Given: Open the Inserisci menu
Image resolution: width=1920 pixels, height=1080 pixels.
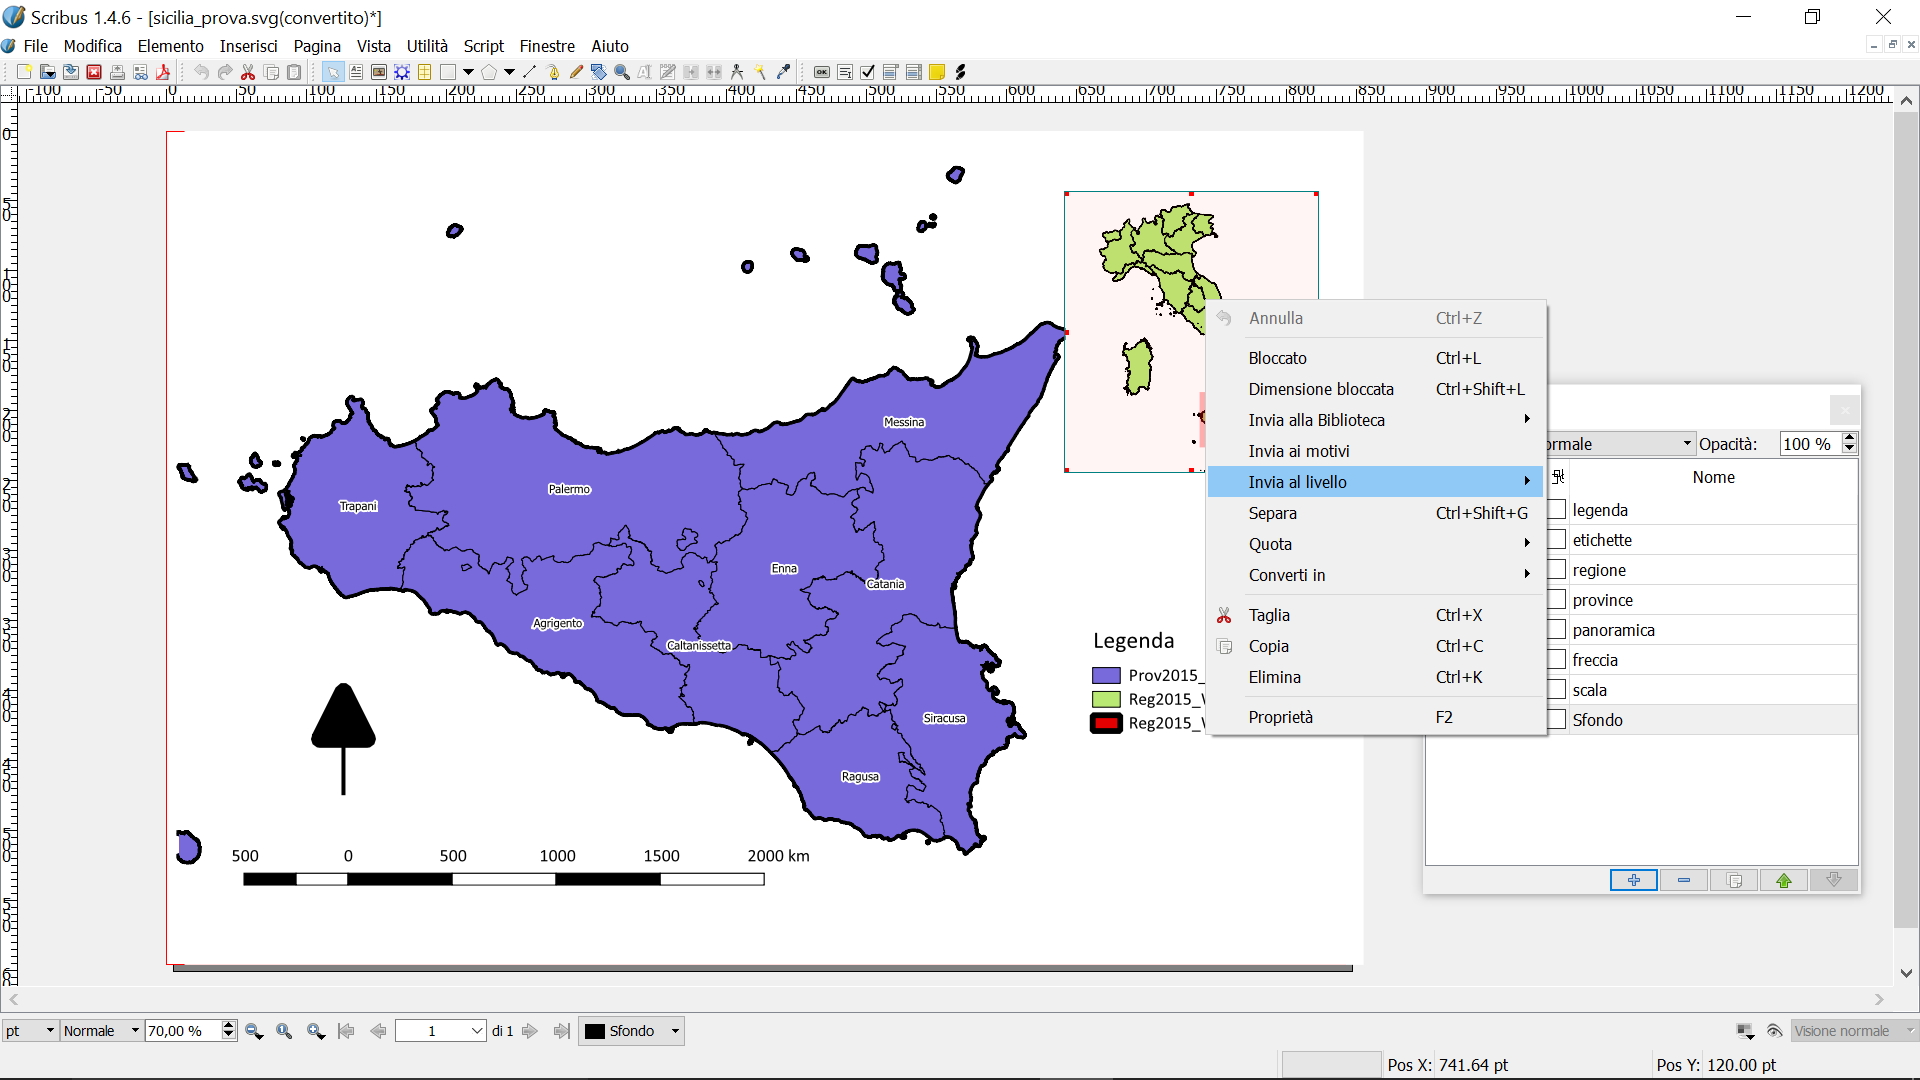Looking at the screenshot, I should tap(248, 46).
